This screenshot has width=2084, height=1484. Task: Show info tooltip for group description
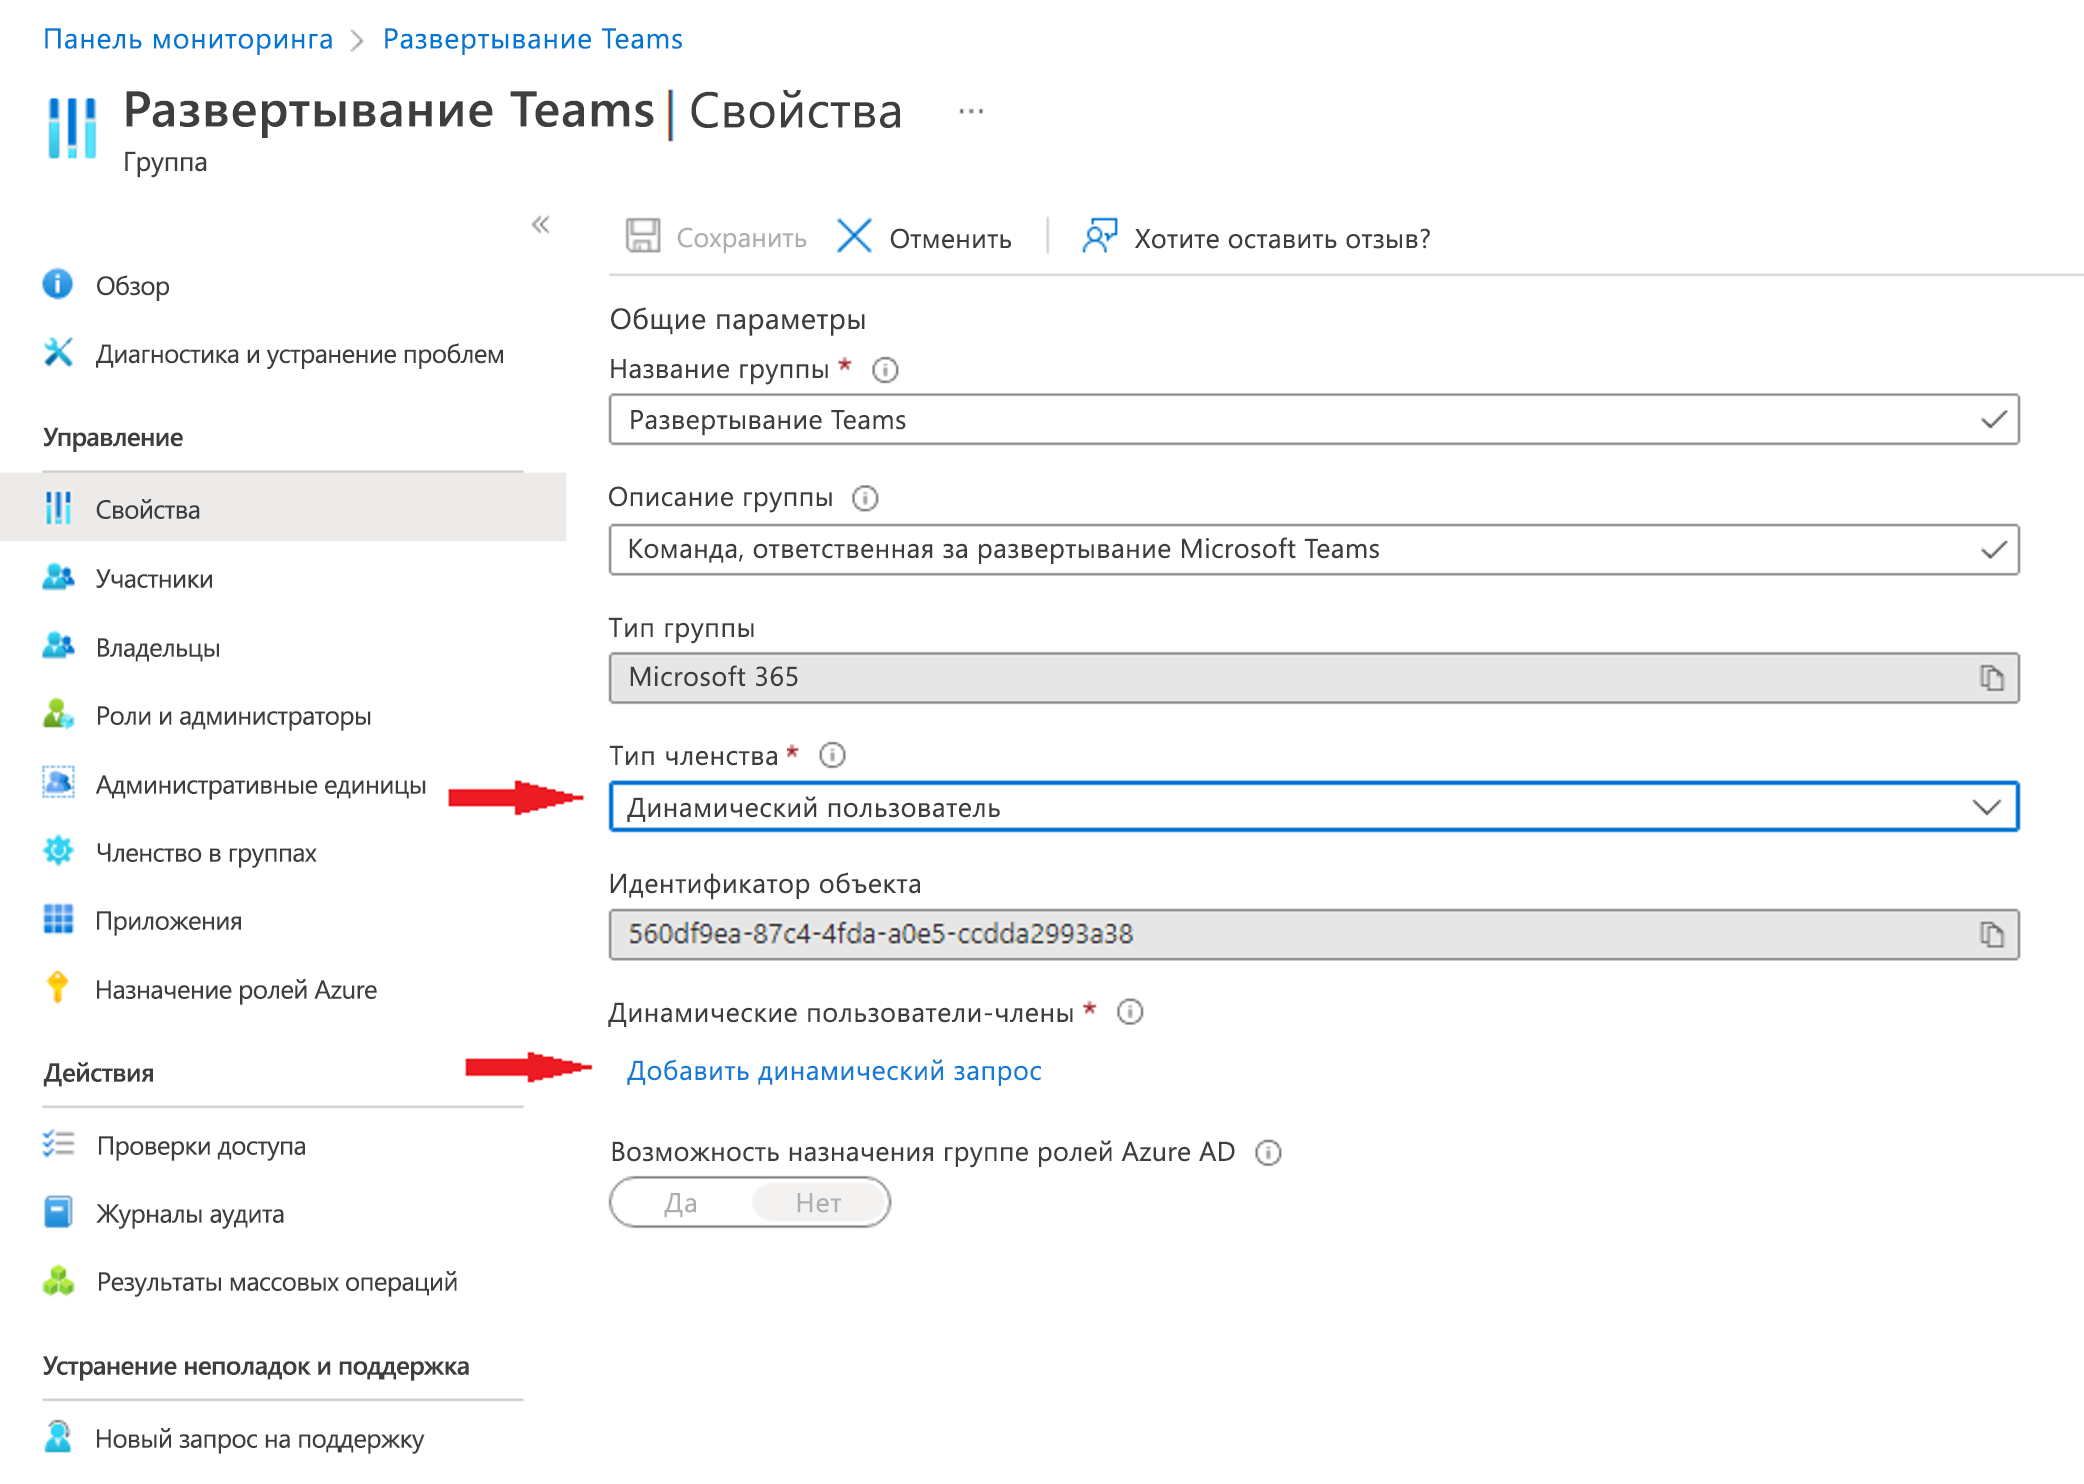tap(865, 498)
